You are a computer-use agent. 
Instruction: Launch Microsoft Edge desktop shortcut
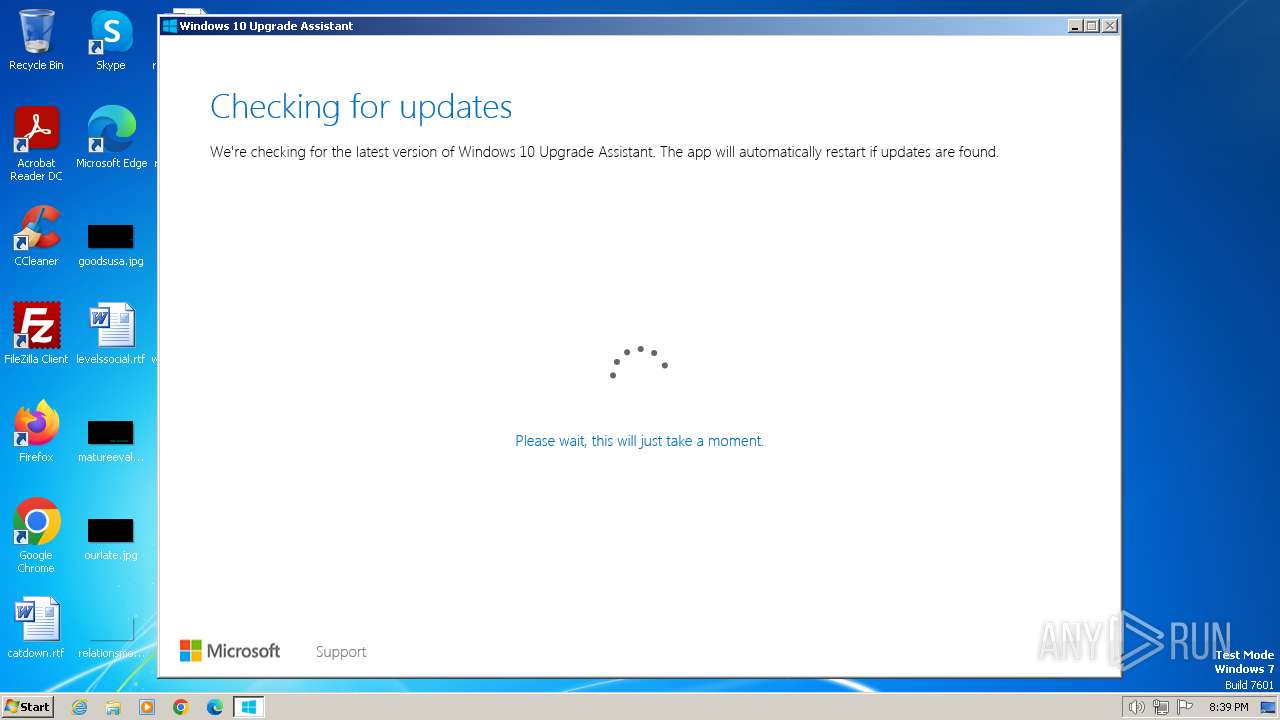pyautogui.click(x=111, y=138)
